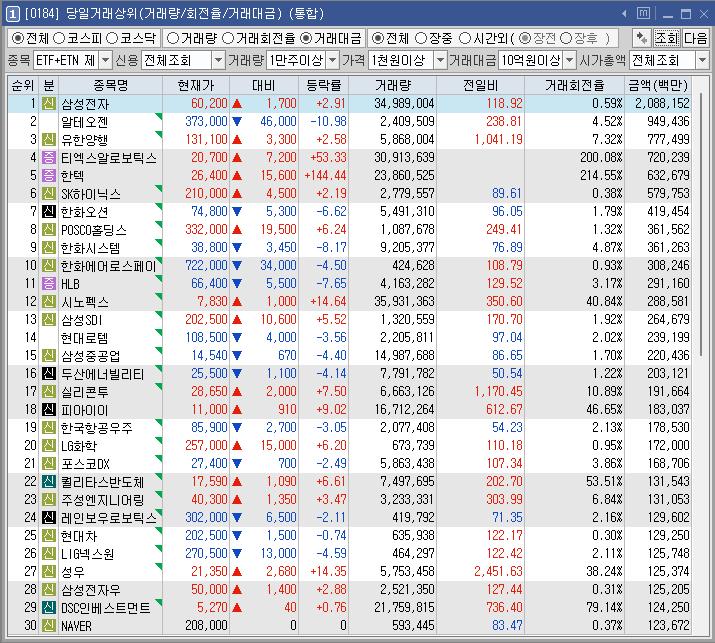Open the 시가총액 전체조회 dropdown
715x643 pixels.
tap(702, 60)
